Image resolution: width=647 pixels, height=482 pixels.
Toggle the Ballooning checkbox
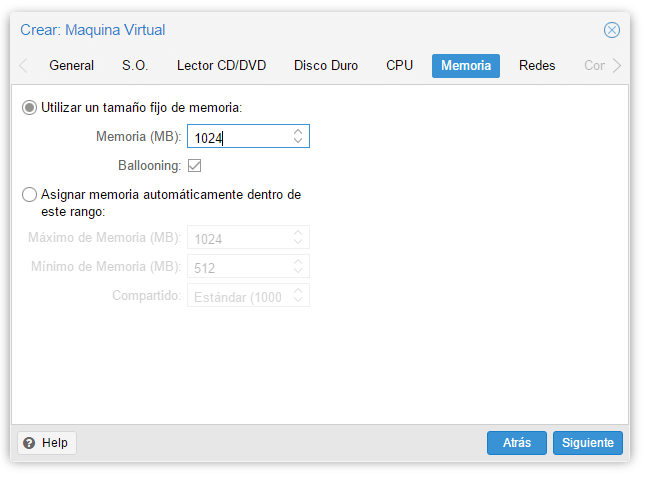(x=195, y=165)
